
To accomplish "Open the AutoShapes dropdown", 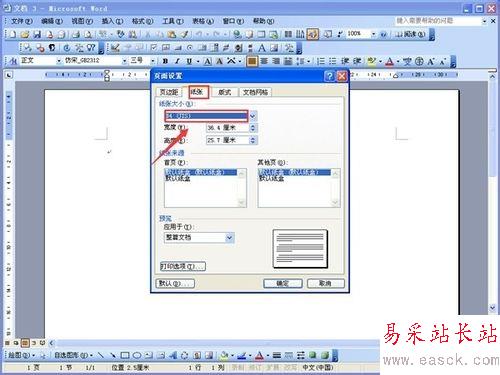I will tap(73, 355).
